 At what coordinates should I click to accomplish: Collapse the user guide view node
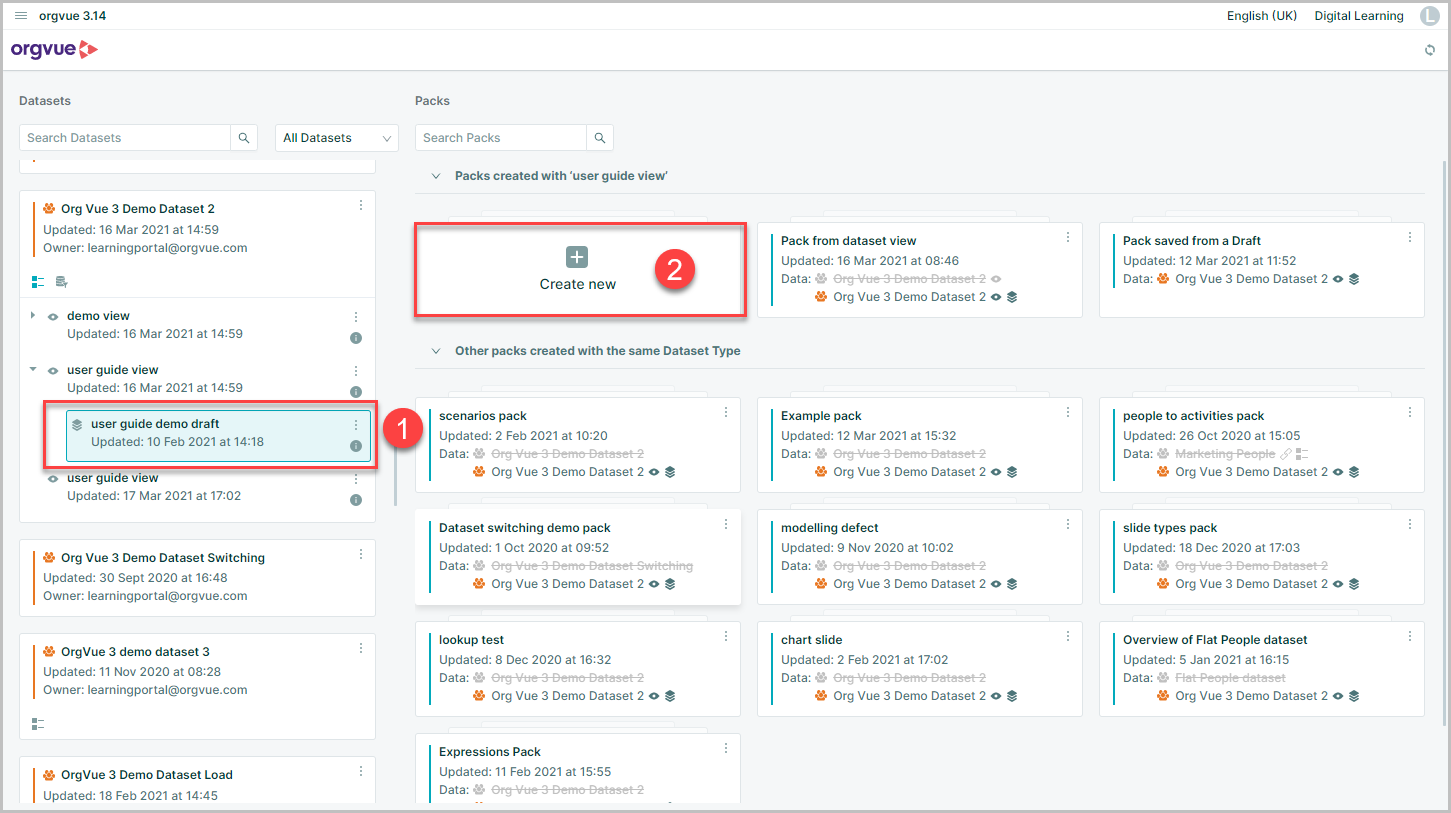tap(33, 369)
